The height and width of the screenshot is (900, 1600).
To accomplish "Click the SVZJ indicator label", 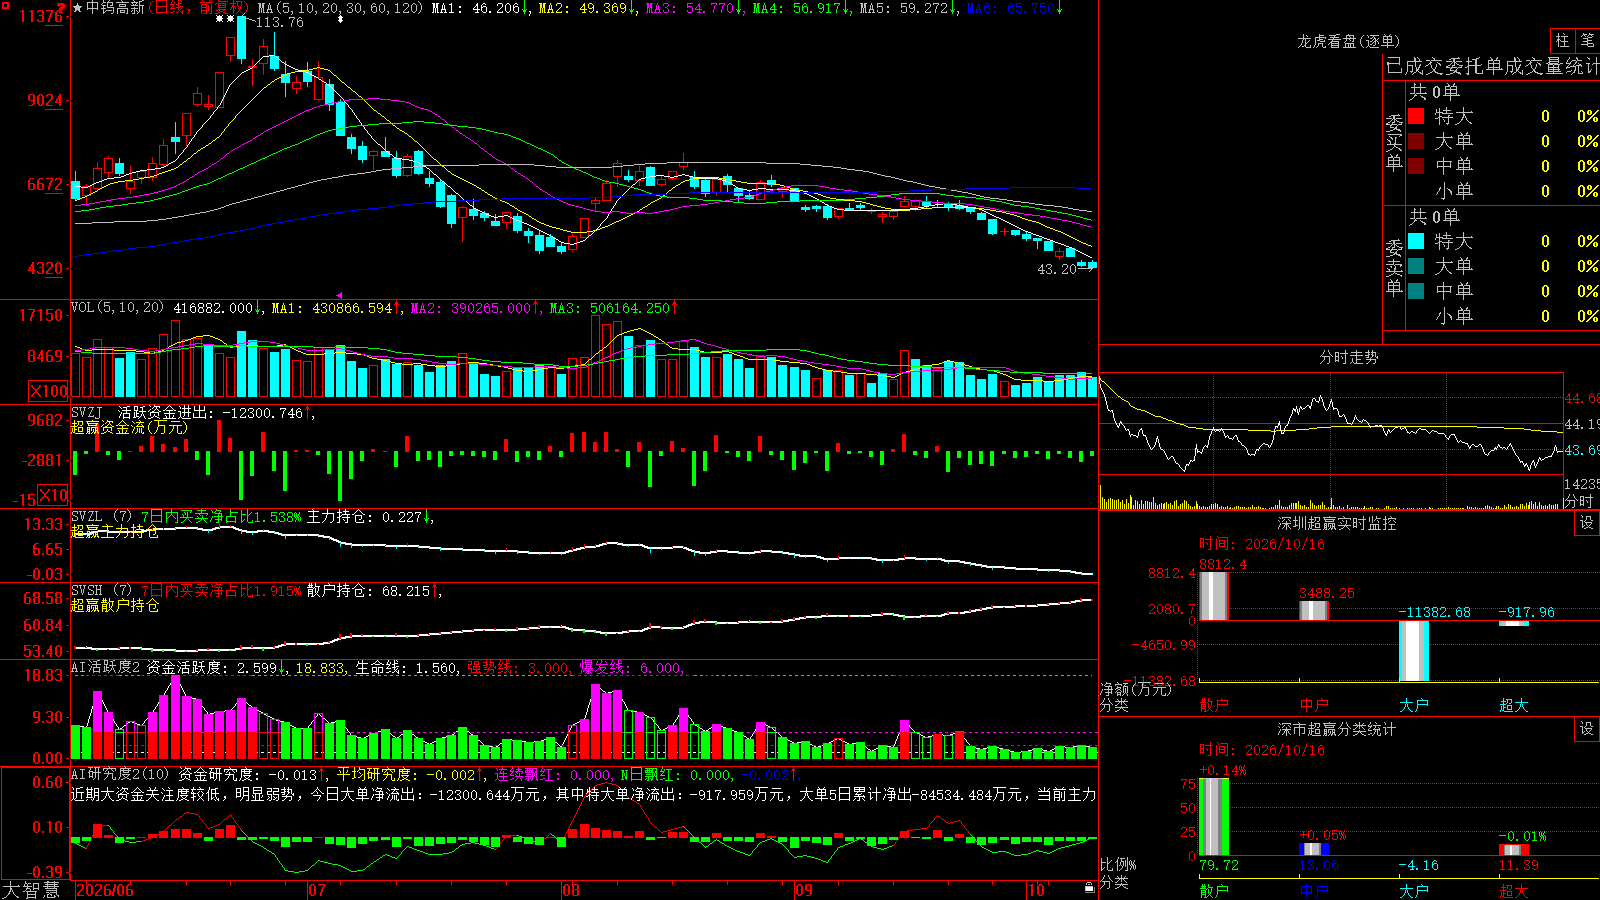I will tap(87, 413).
